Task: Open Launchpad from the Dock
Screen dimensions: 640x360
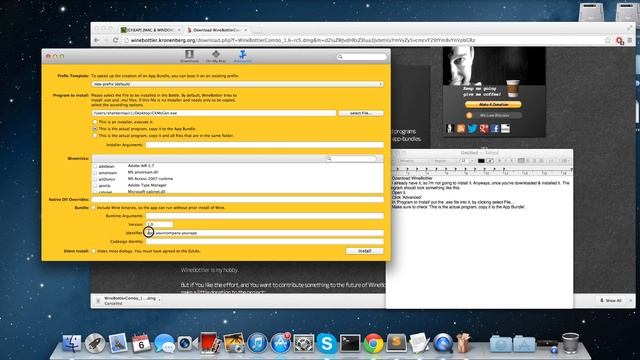Action: pyautogui.click(x=95, y=343)
